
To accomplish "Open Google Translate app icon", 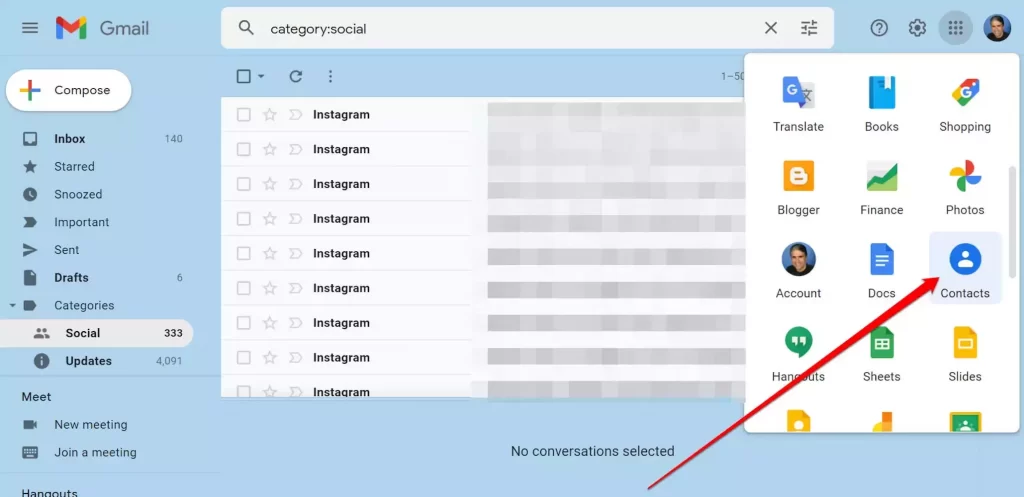I will (x=798, y=101).
